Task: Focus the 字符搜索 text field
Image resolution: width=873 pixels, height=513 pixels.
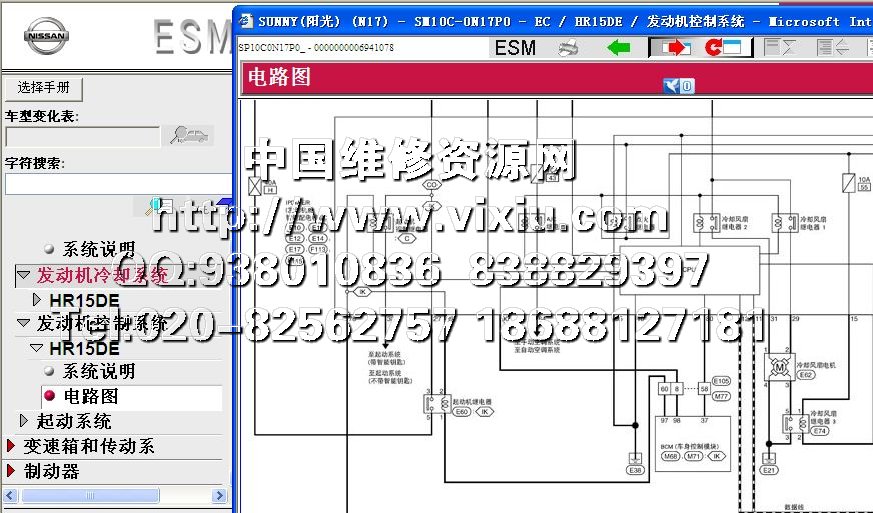Action: (119, 184)
